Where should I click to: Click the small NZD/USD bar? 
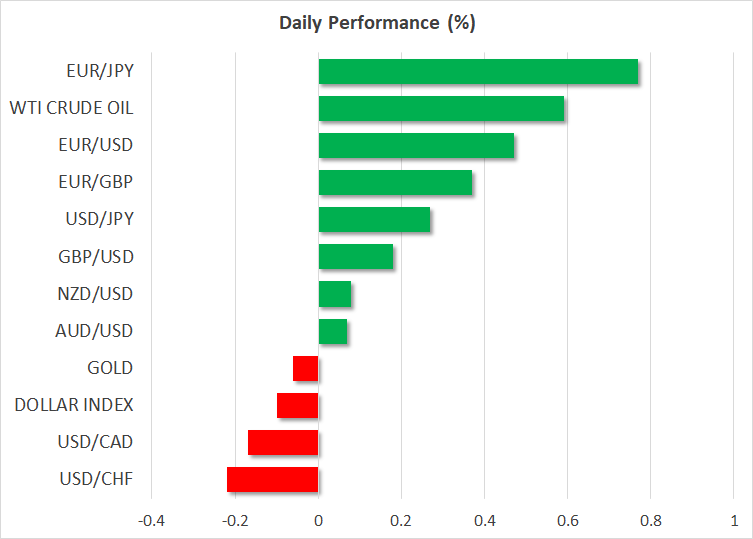(x=335, y=294)
